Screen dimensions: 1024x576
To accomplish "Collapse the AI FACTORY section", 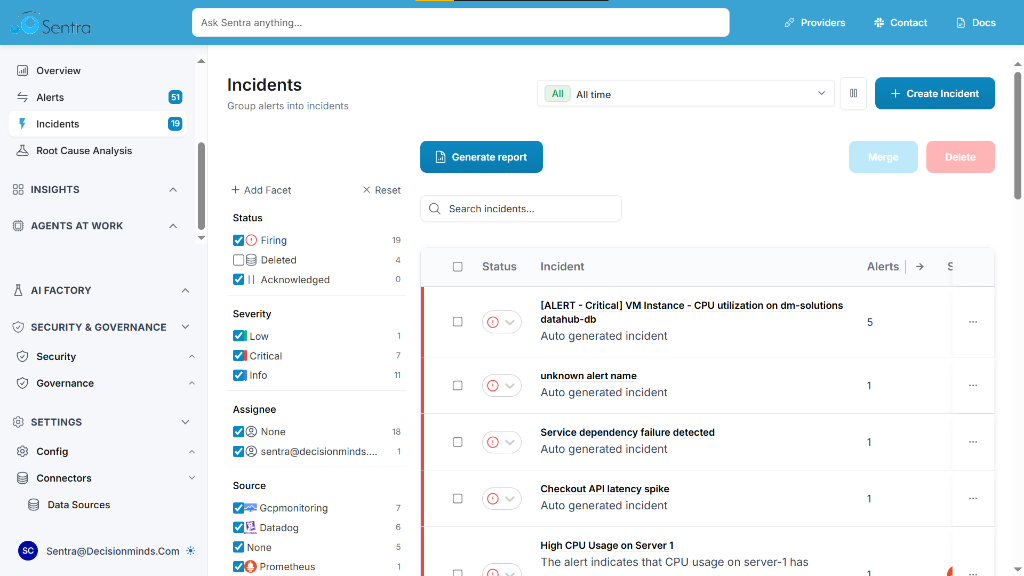I will point(185,291).
